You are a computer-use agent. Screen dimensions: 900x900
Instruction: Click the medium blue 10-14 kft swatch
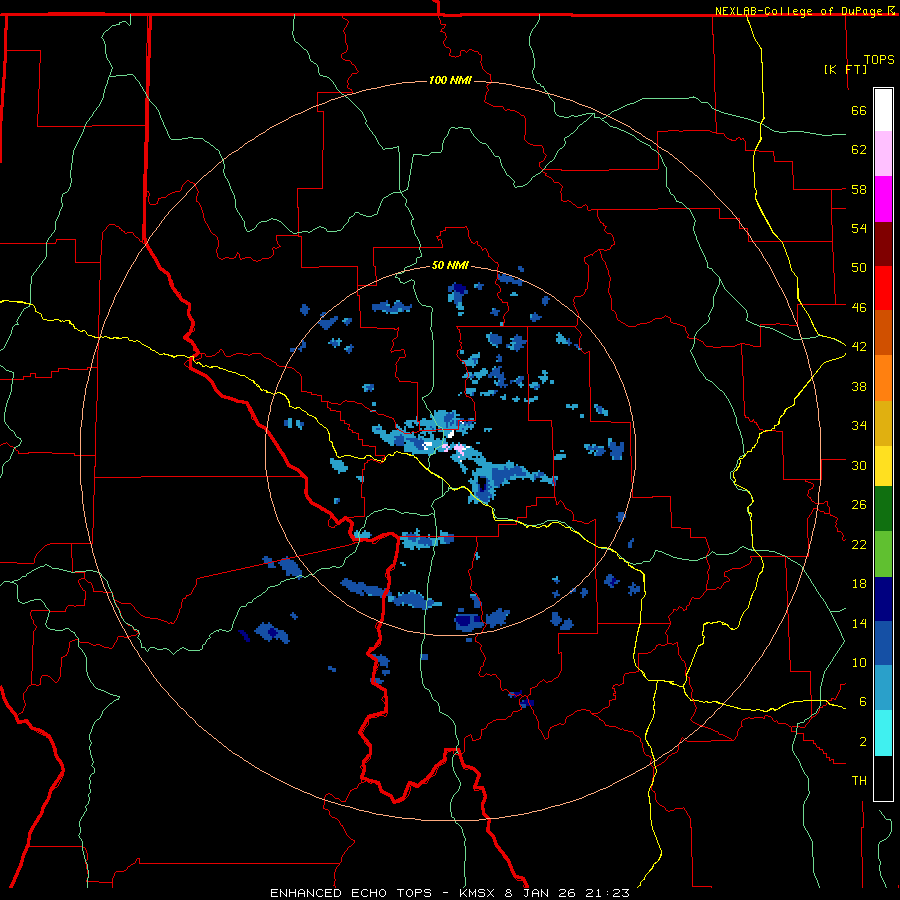pos(883,643)
